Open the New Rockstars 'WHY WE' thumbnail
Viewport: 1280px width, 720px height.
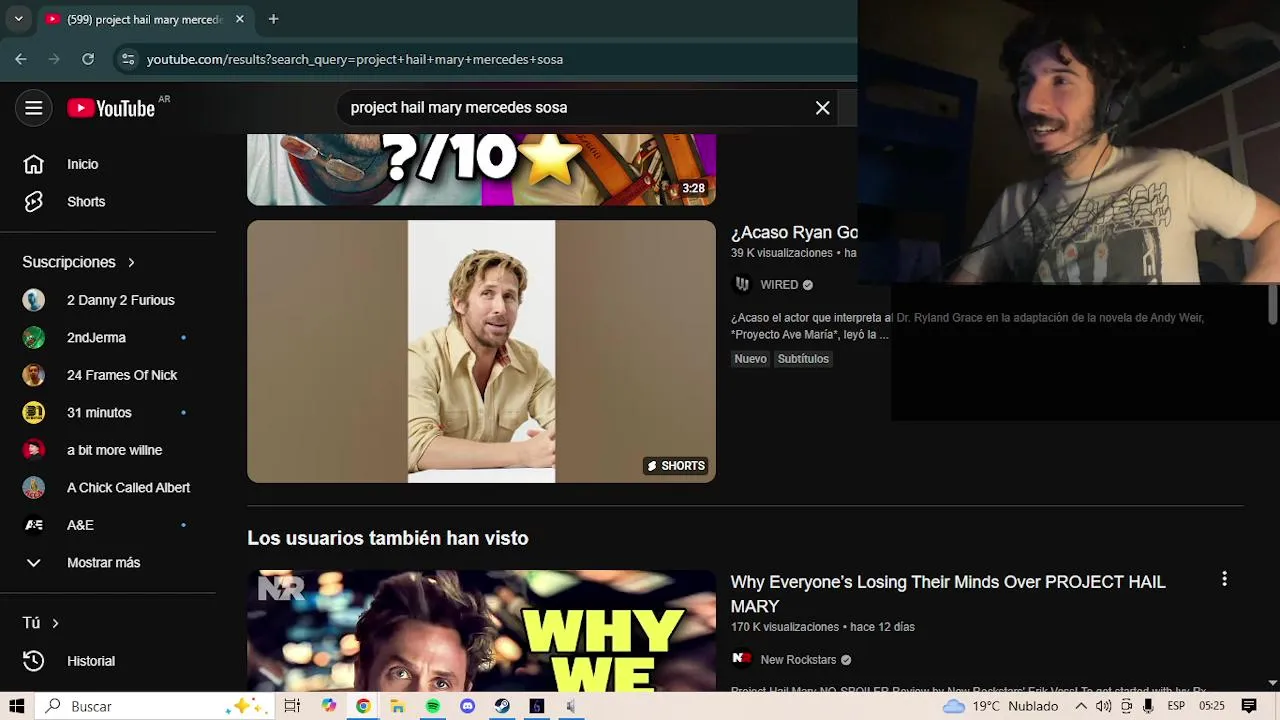(481, 631)
